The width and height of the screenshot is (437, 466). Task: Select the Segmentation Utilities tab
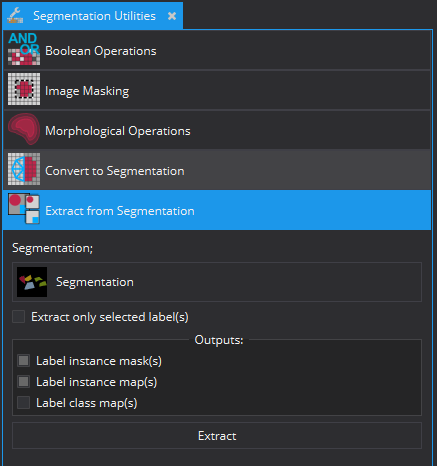click(x=93, y=16)
